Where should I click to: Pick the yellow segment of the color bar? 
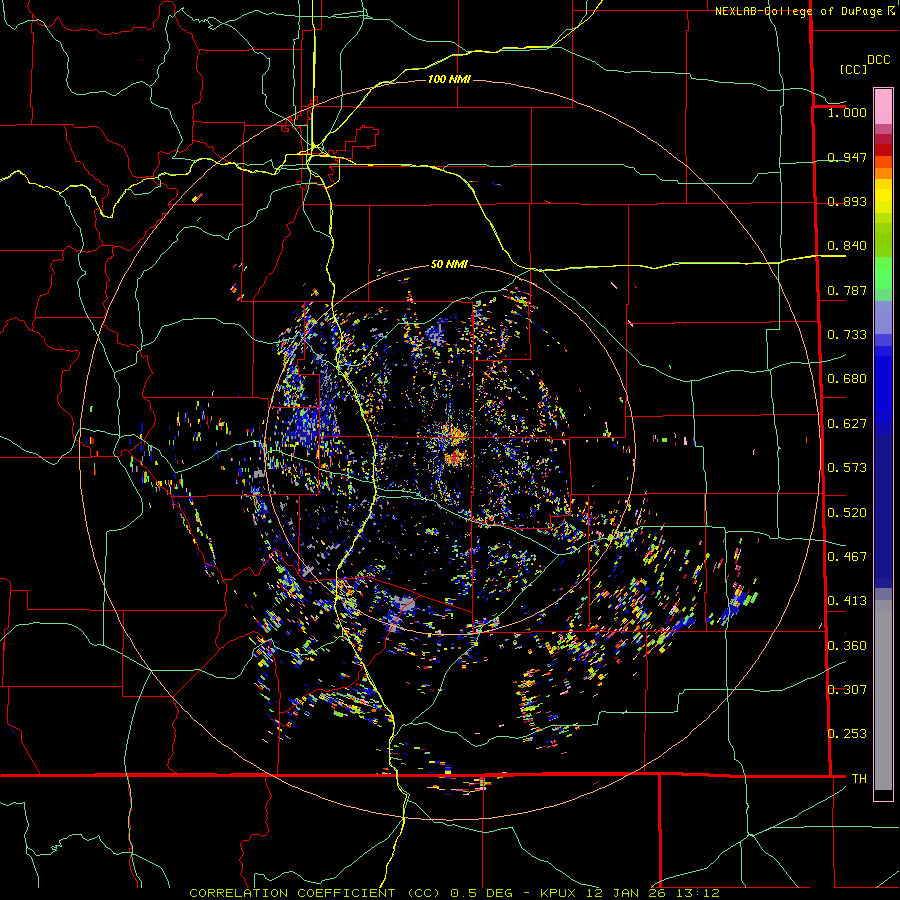pyautogui.click(x=883, y=196)
